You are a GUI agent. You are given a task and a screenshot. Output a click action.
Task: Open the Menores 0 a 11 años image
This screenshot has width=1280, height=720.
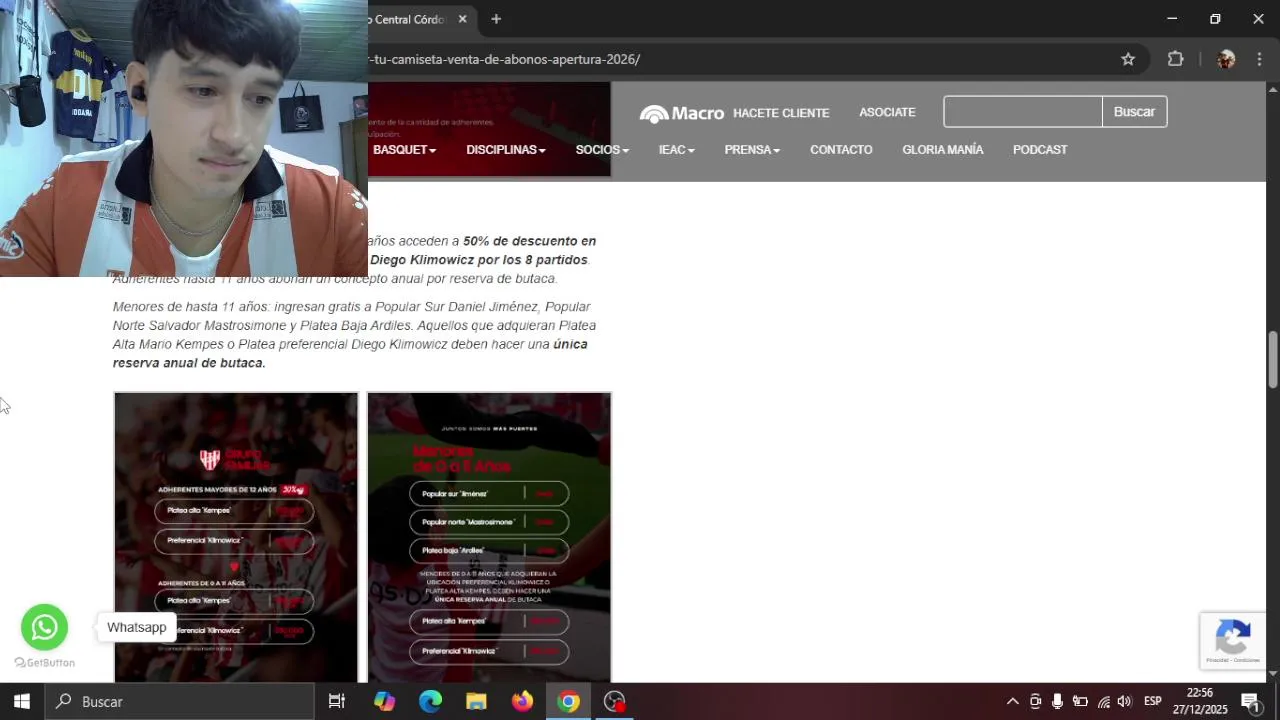click(x=489, y=538)
